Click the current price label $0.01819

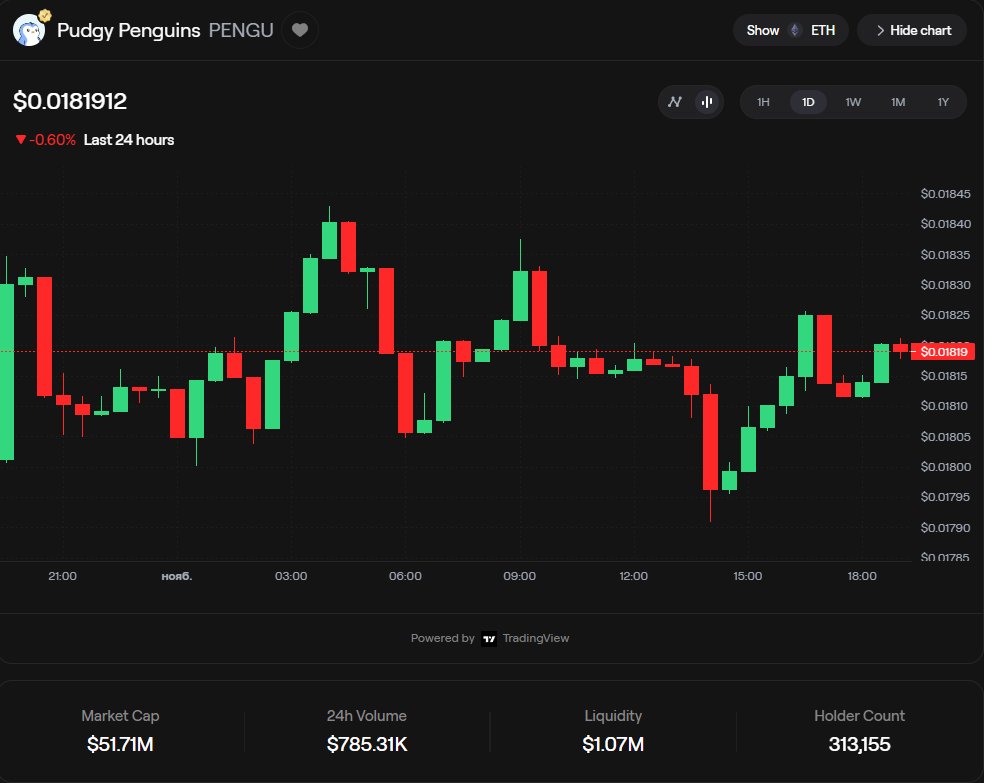(x=943, y=351)
